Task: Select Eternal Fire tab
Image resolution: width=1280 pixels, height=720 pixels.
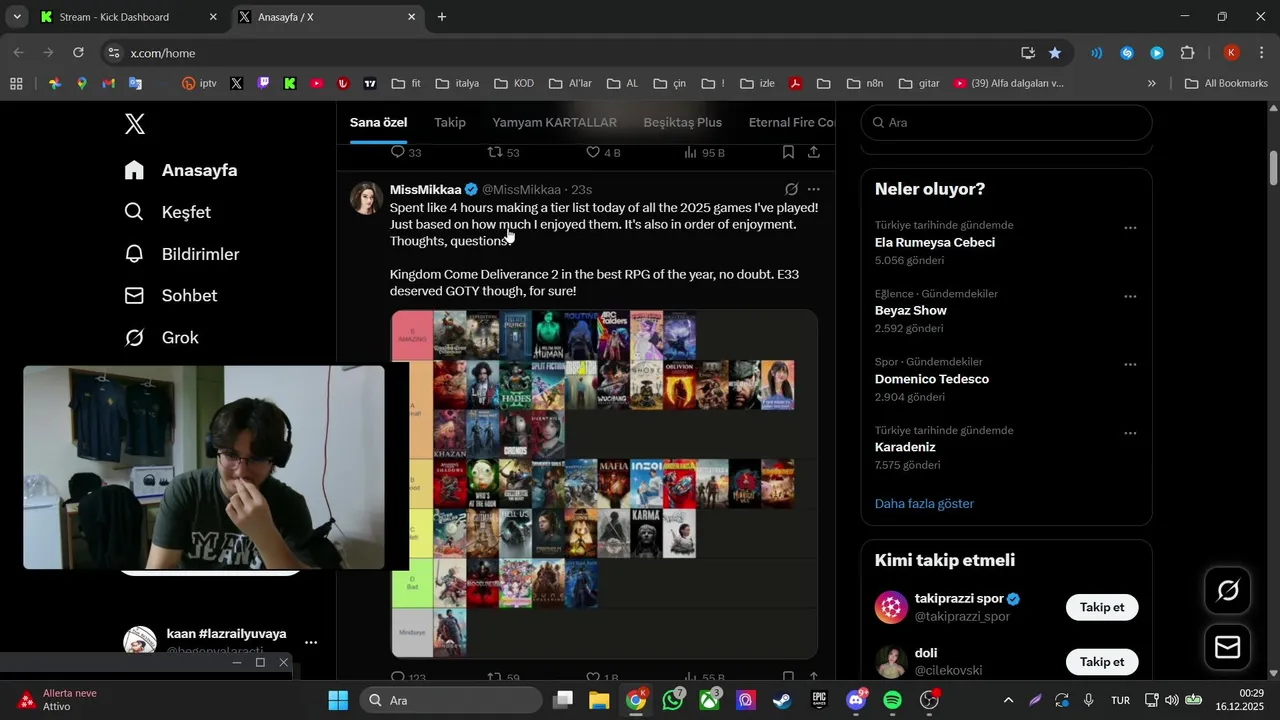Action: [x=791, y=122]
